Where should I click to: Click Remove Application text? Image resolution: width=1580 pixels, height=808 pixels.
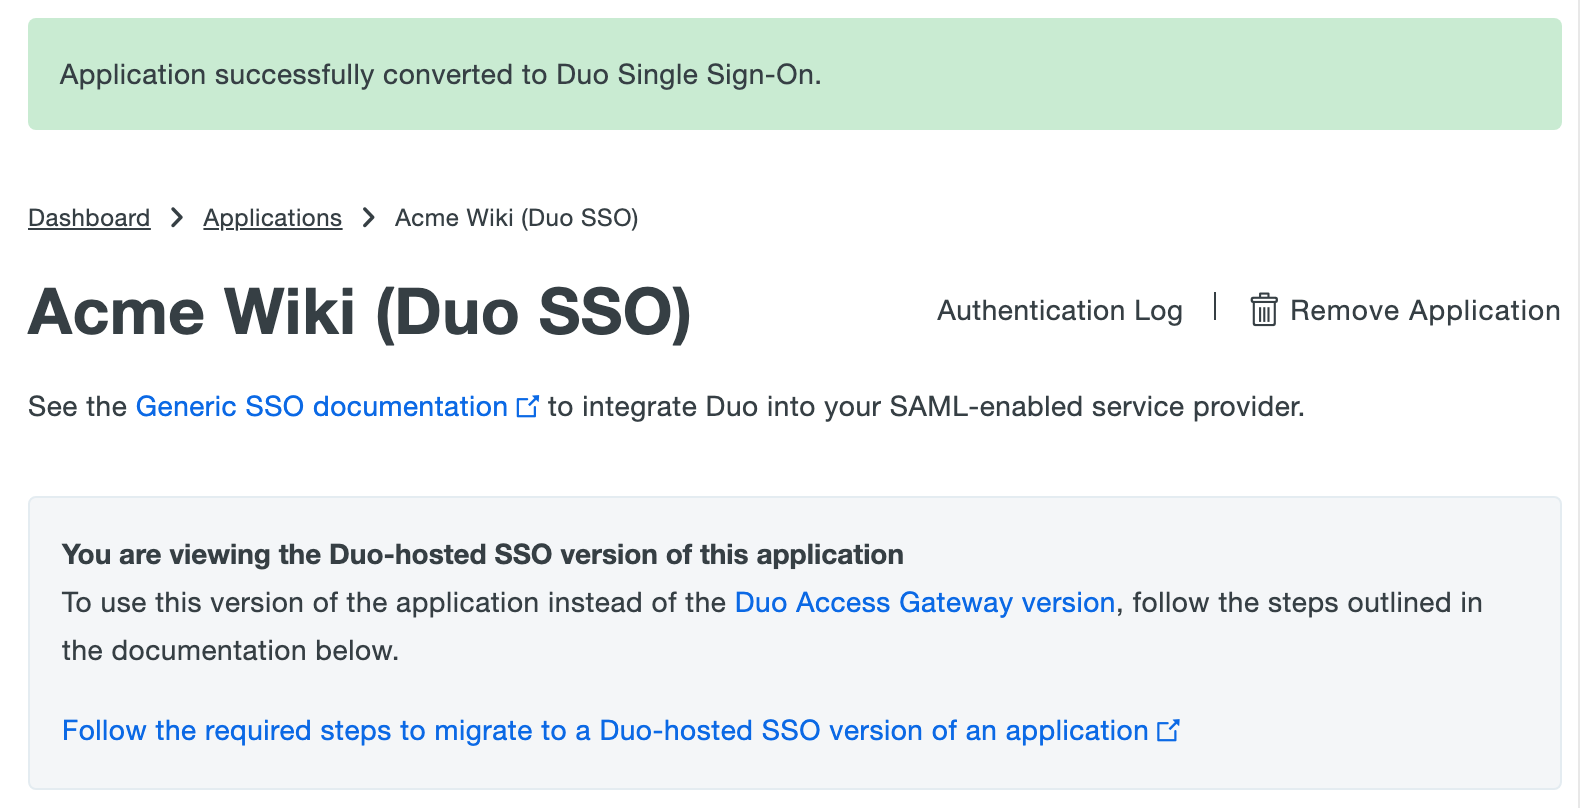(x=1425, y=311)
